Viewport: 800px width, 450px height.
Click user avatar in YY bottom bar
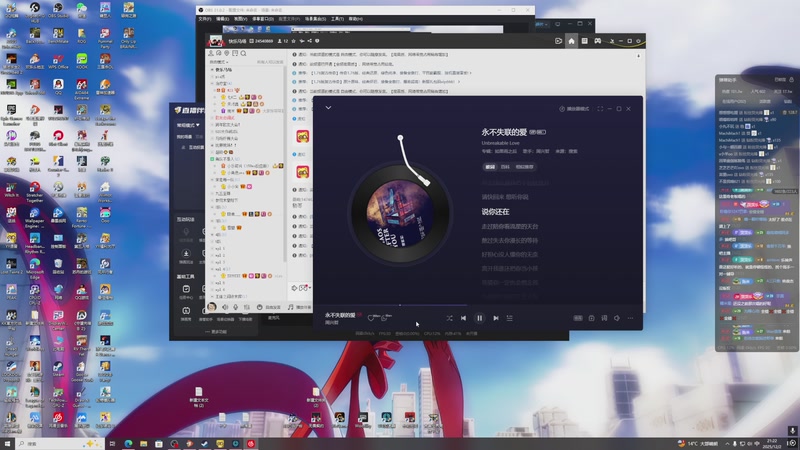tap(212, 307)
